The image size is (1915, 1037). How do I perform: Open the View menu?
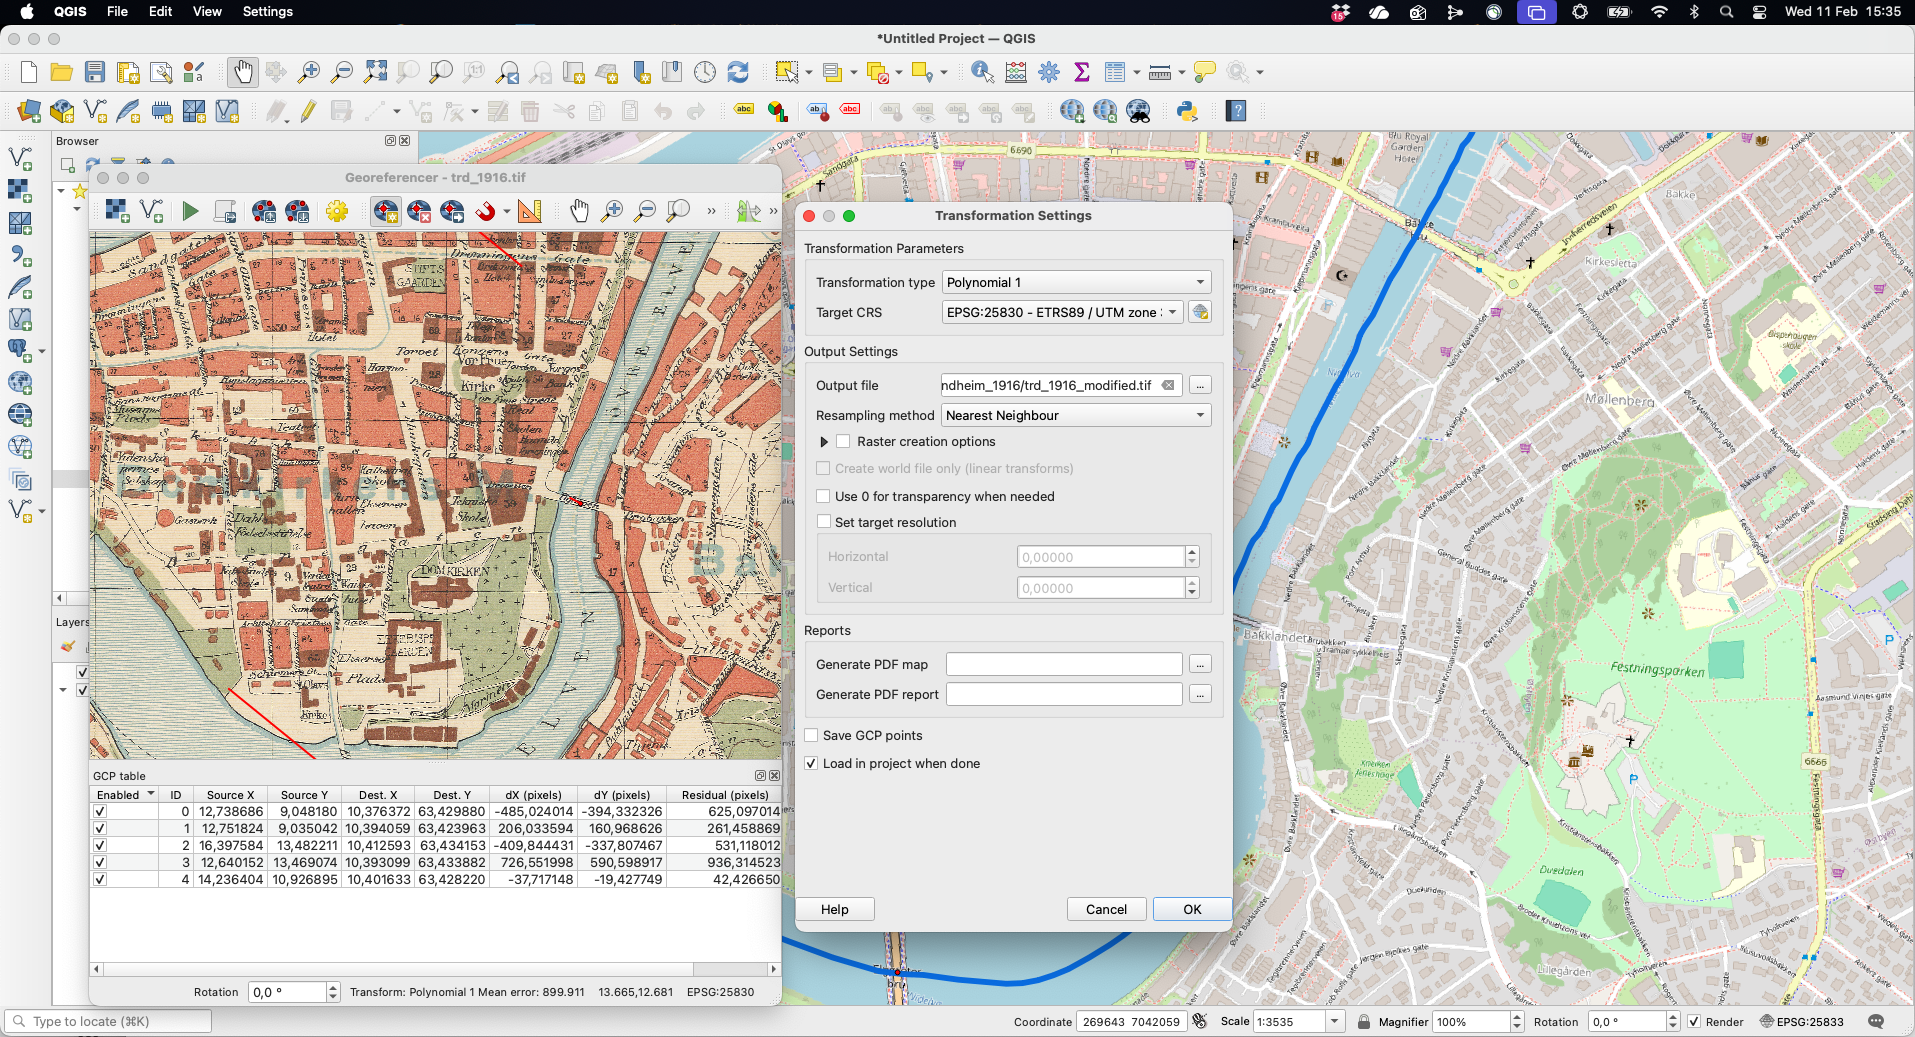(207, 12)
